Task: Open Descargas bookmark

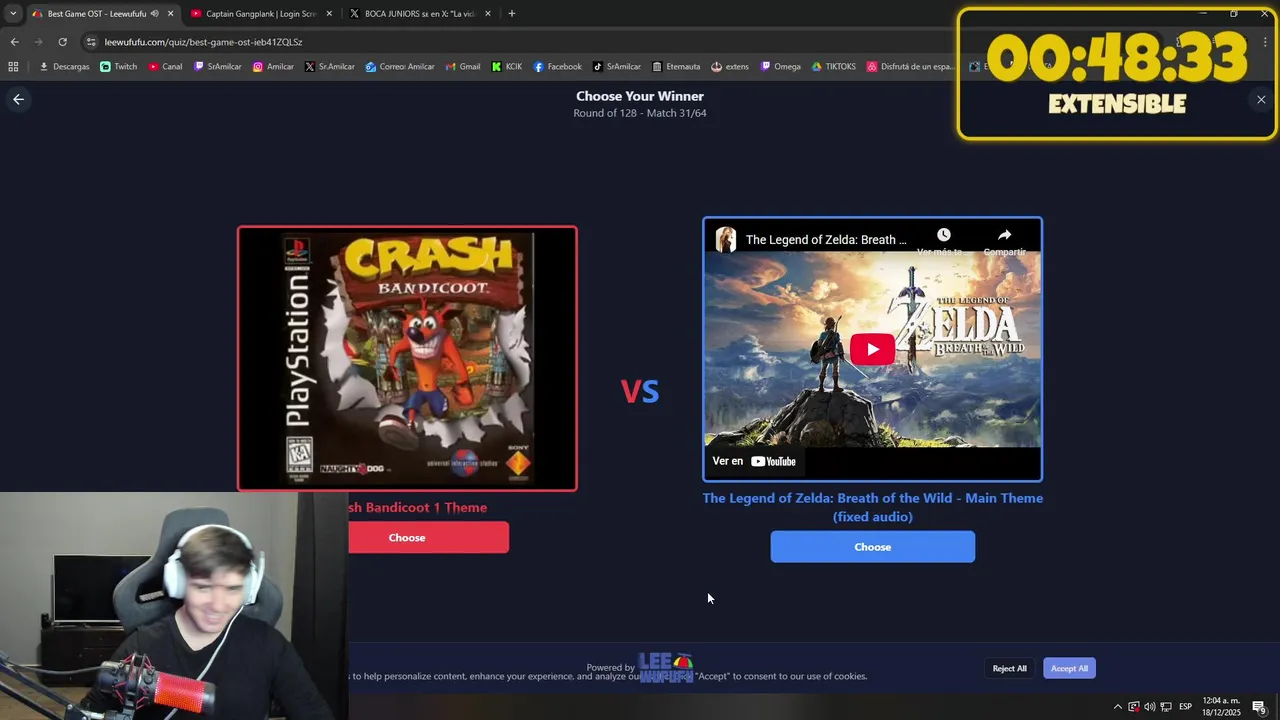Action: pyautogui.click(x=64, y=67)
